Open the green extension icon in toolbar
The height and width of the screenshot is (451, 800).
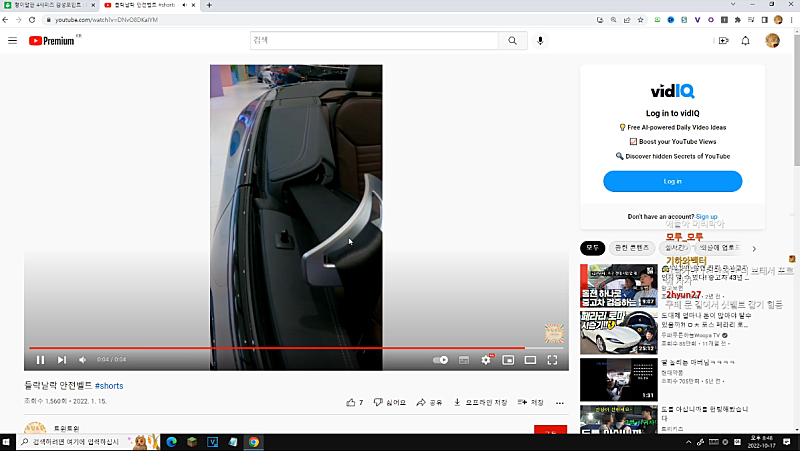coord(657,20)
